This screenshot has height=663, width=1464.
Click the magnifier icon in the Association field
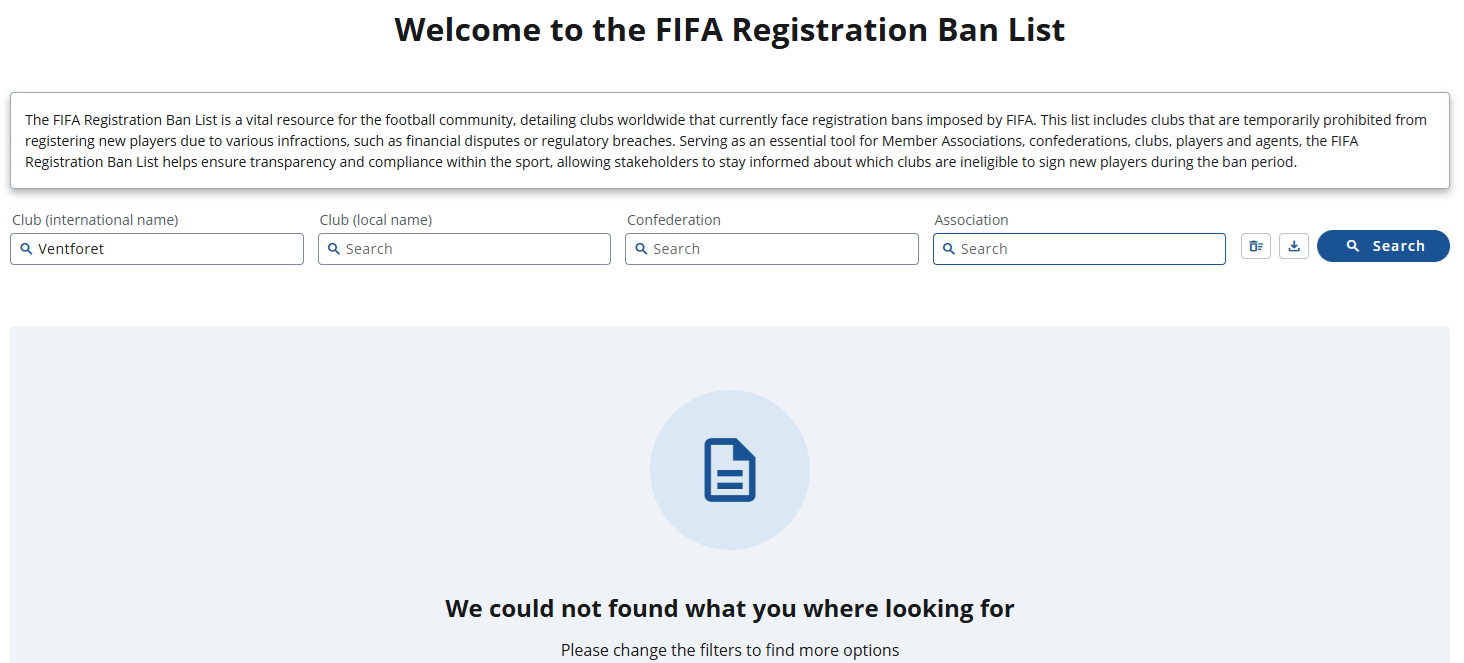click(x=949, y=249)
